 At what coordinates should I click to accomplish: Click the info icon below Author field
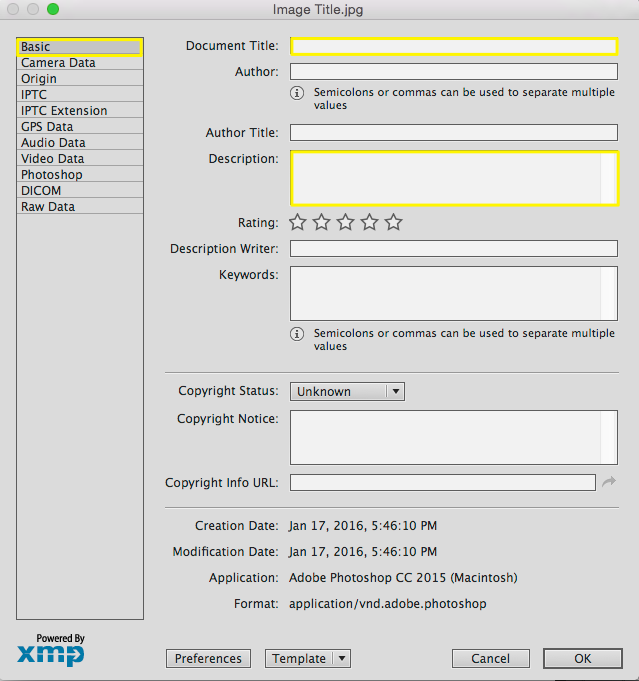coord(297,92)
